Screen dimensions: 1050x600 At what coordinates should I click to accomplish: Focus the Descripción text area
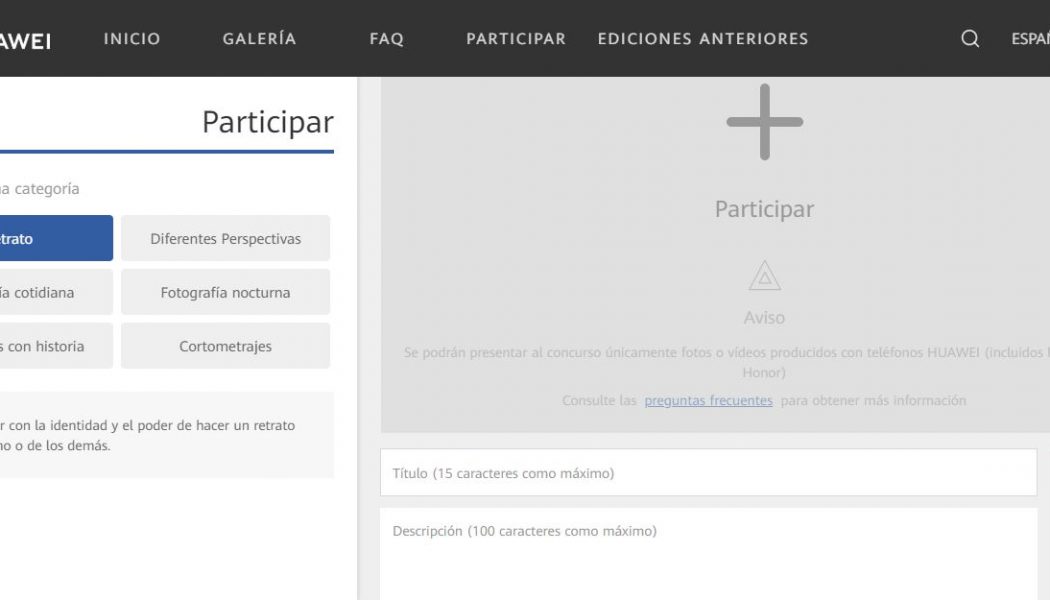(708, 554)
